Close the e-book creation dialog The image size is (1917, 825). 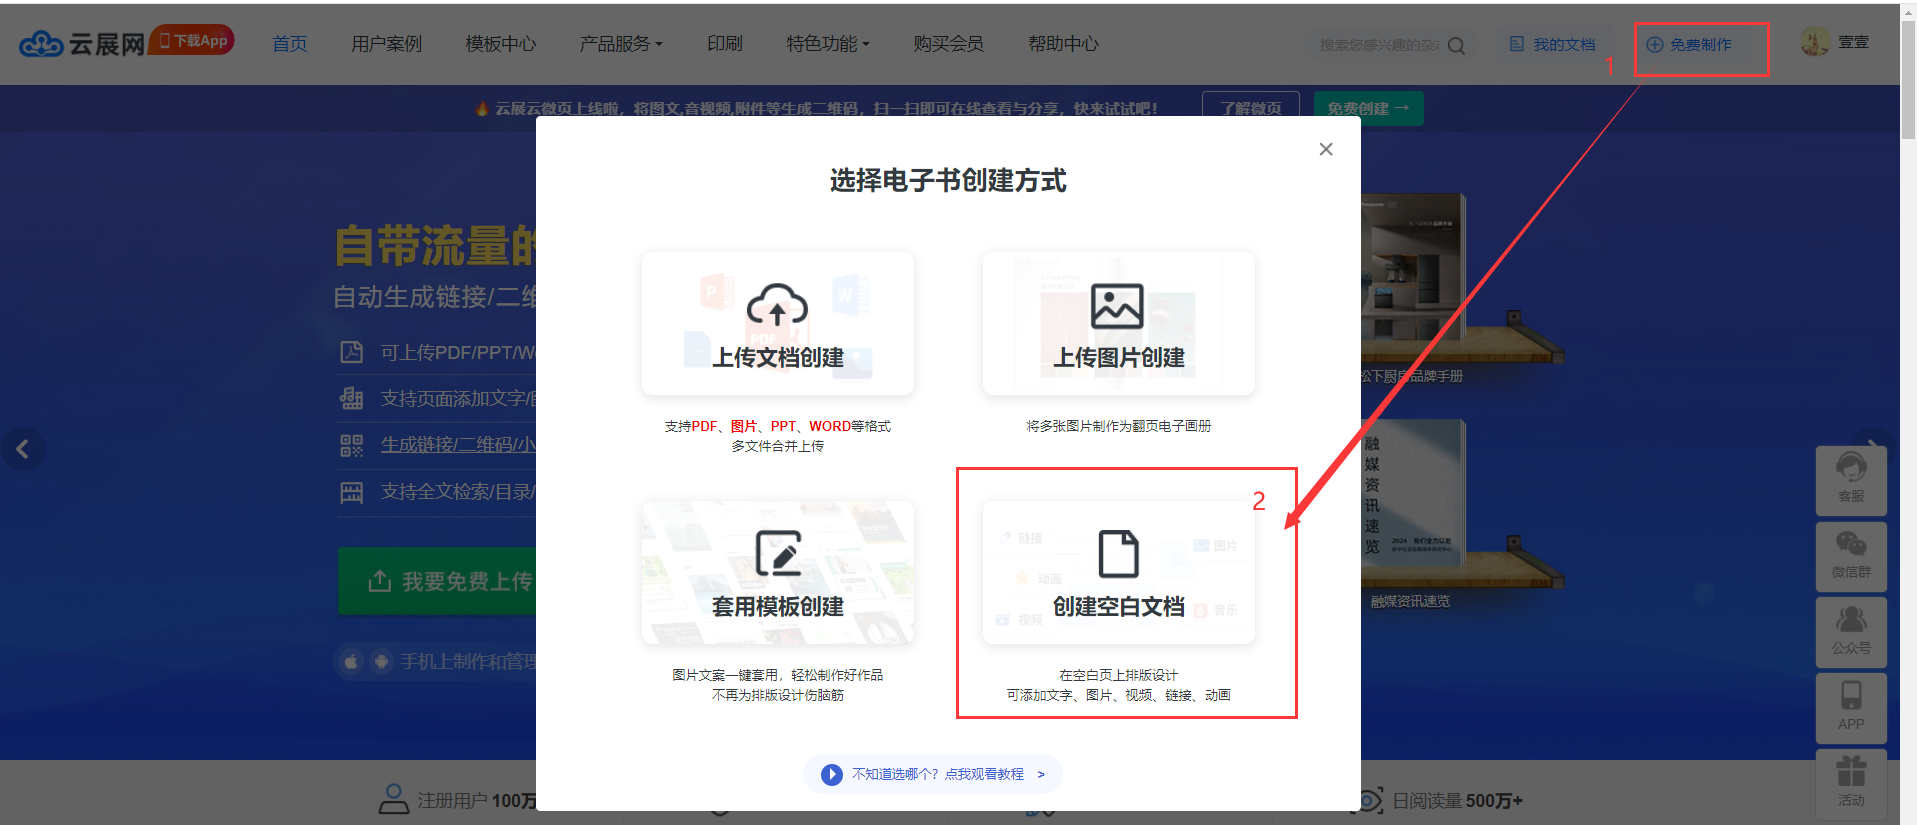coord(1326,149)
